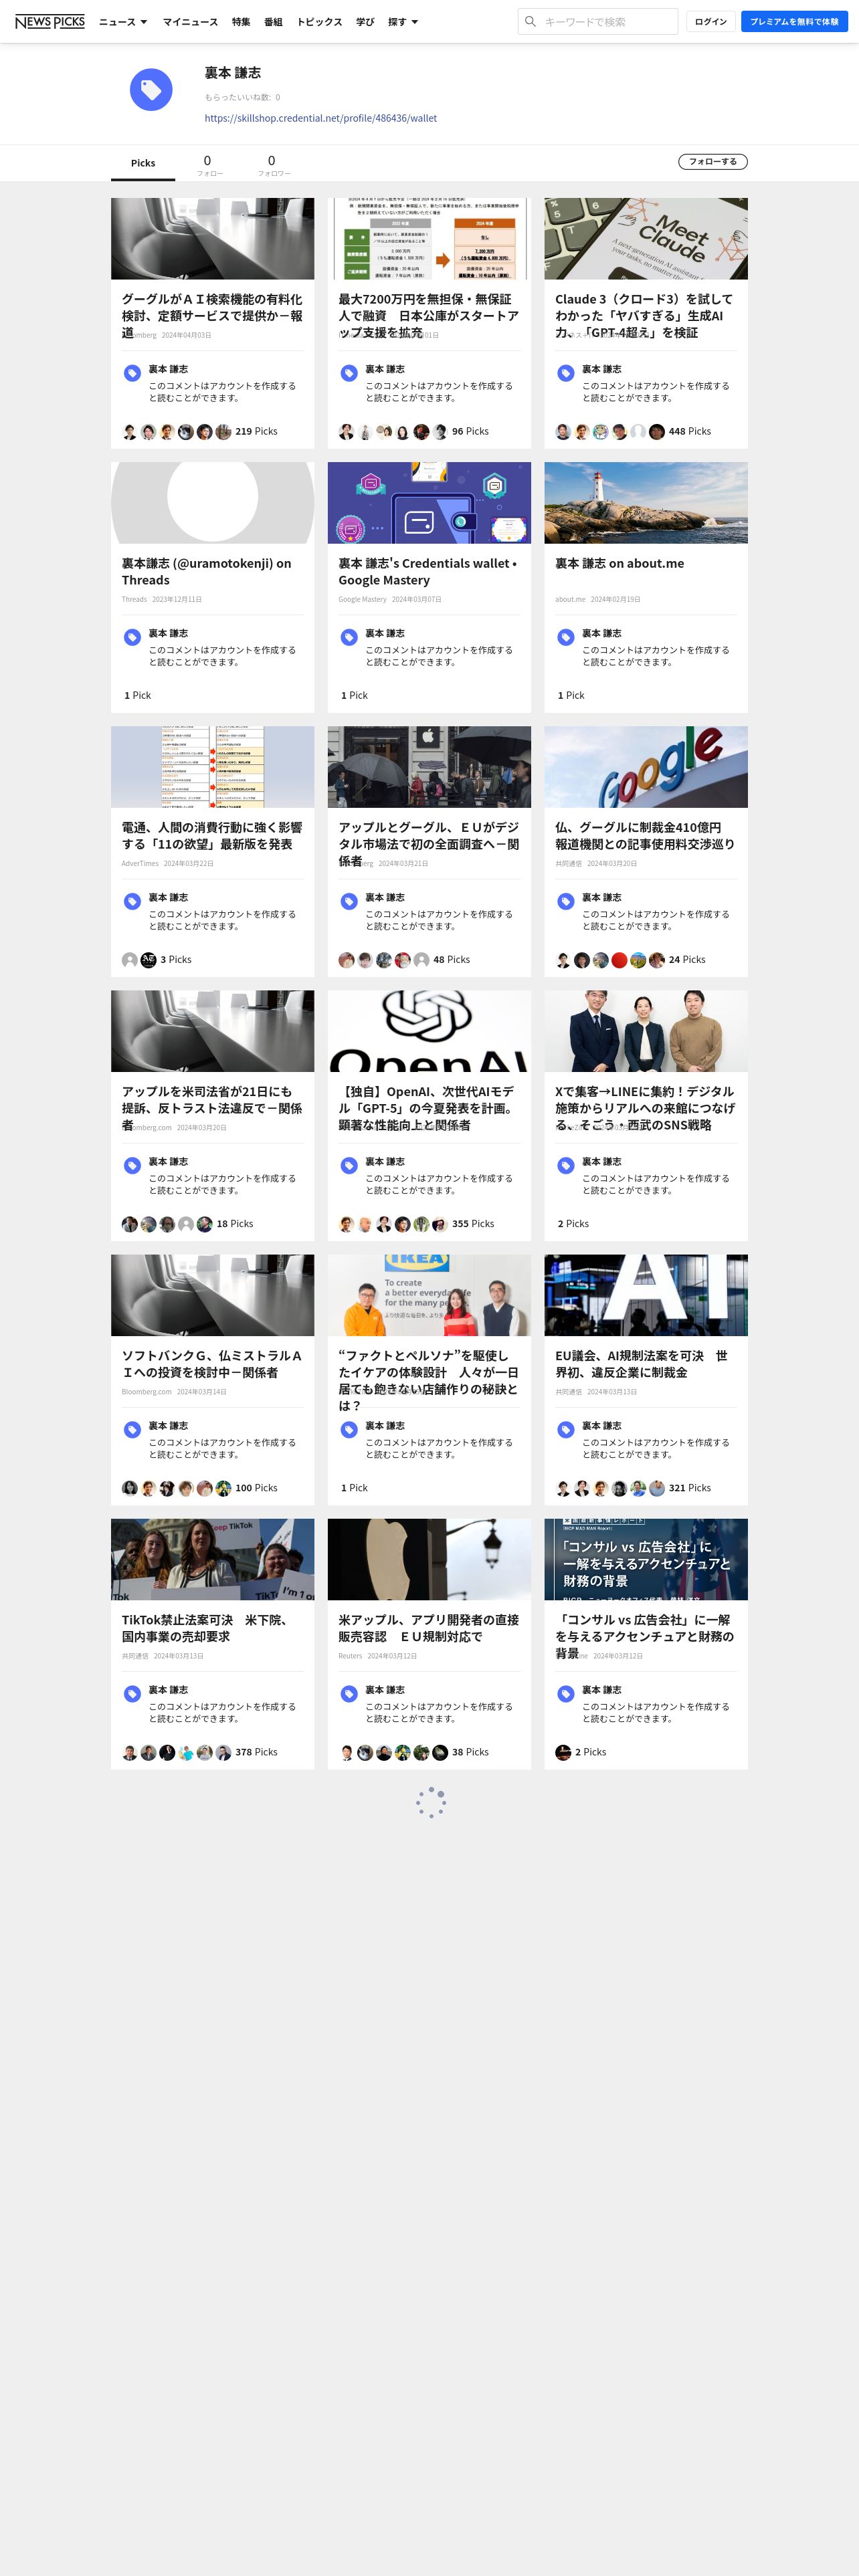
Task: Click プレミアムを無料で体験 button
Action: tap(794, 21)
